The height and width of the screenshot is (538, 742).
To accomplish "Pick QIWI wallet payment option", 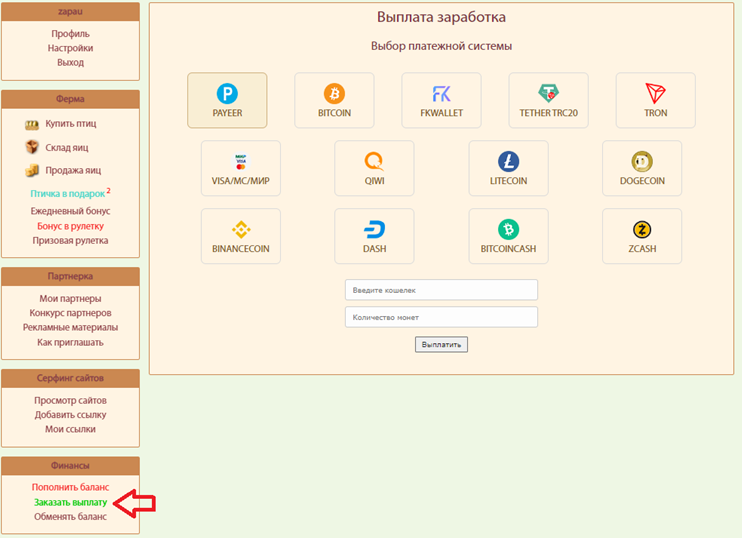I will [x=374, y=168].
